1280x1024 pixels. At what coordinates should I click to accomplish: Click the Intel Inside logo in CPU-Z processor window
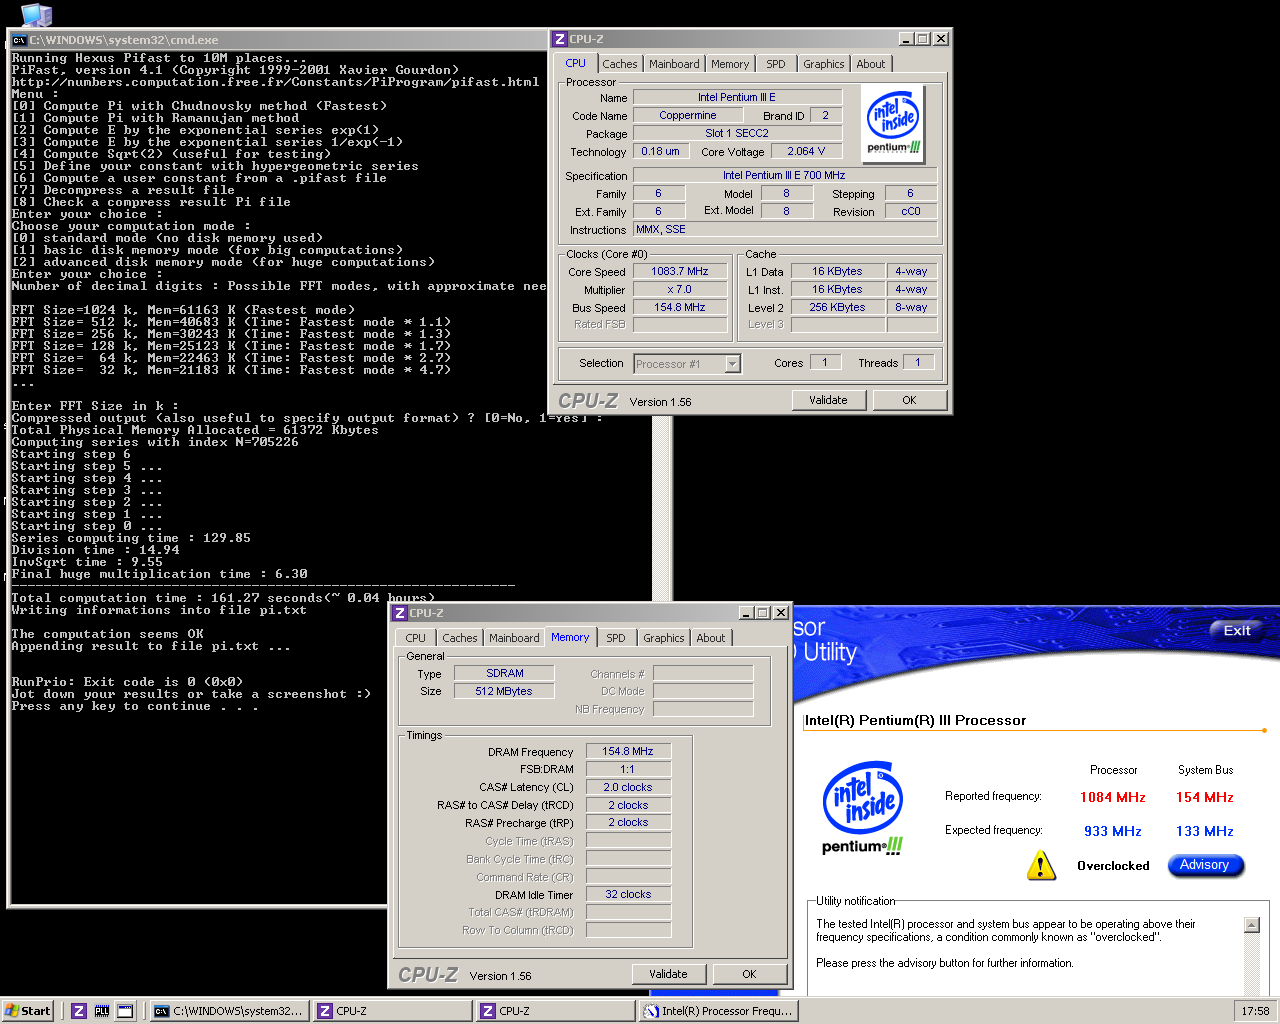[x=893, y=124]
